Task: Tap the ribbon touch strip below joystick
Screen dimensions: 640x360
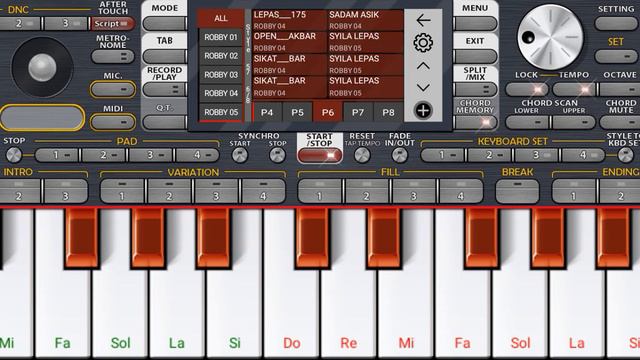Action: pyautogui.click(x=42, y=118)
